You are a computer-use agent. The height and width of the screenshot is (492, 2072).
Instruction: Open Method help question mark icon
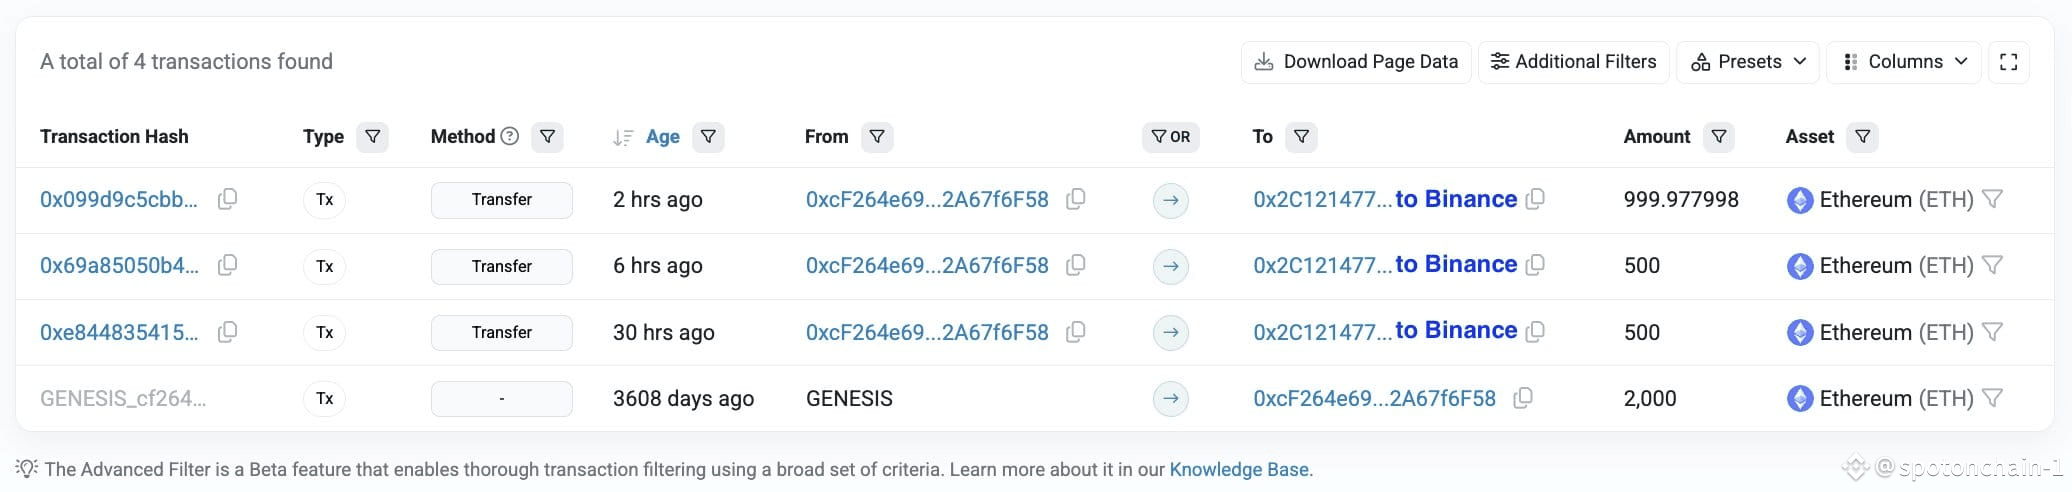coord(510,136)
